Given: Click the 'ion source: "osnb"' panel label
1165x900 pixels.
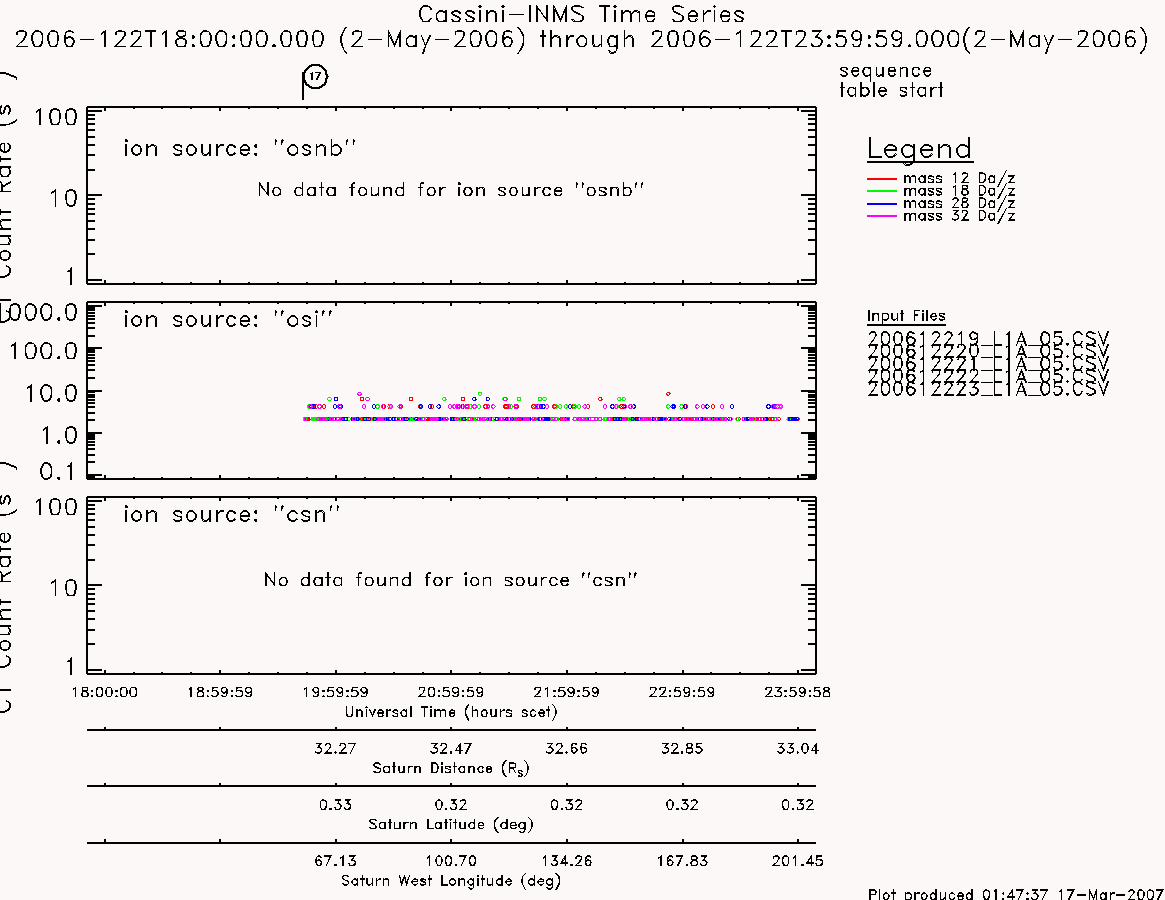Looking at the screenshot, I should coord(240,148).
